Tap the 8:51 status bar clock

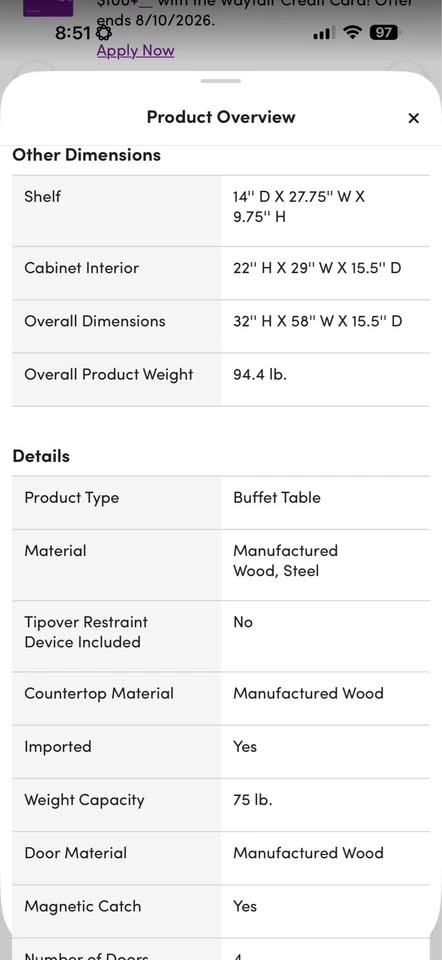(x=73, y=34)
